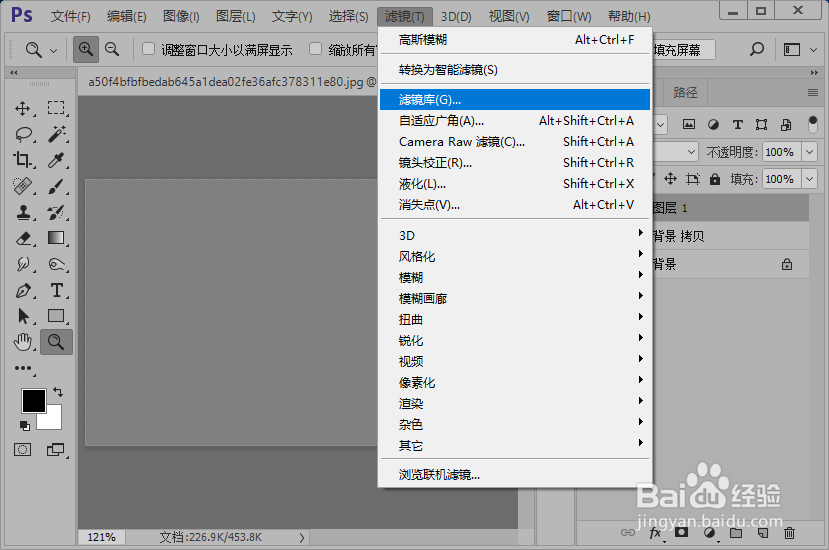Viewport: 829px width, 550px height.
Task: Select the Spot Healing Brush tool
Action: pos(22,186)
